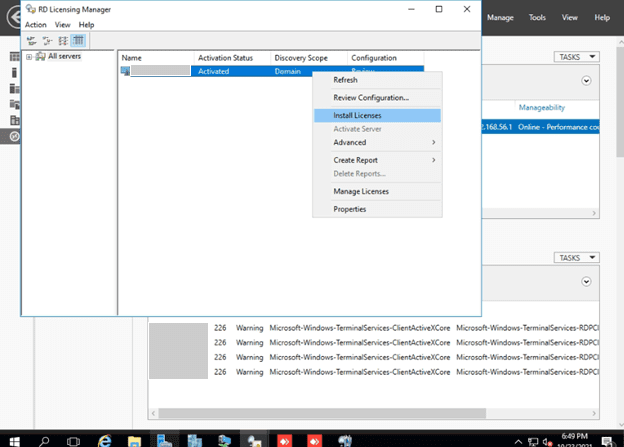Click the All servers node icon

40,57
